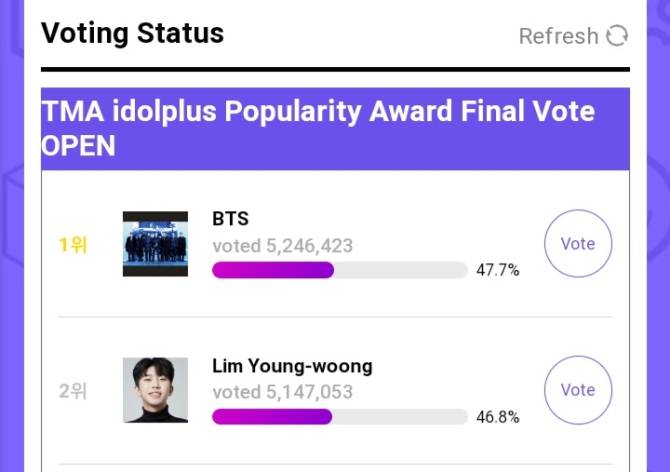
Task: Click the voted 5,246,423 count
Action: pyautogui.click(x=282, y=246)
